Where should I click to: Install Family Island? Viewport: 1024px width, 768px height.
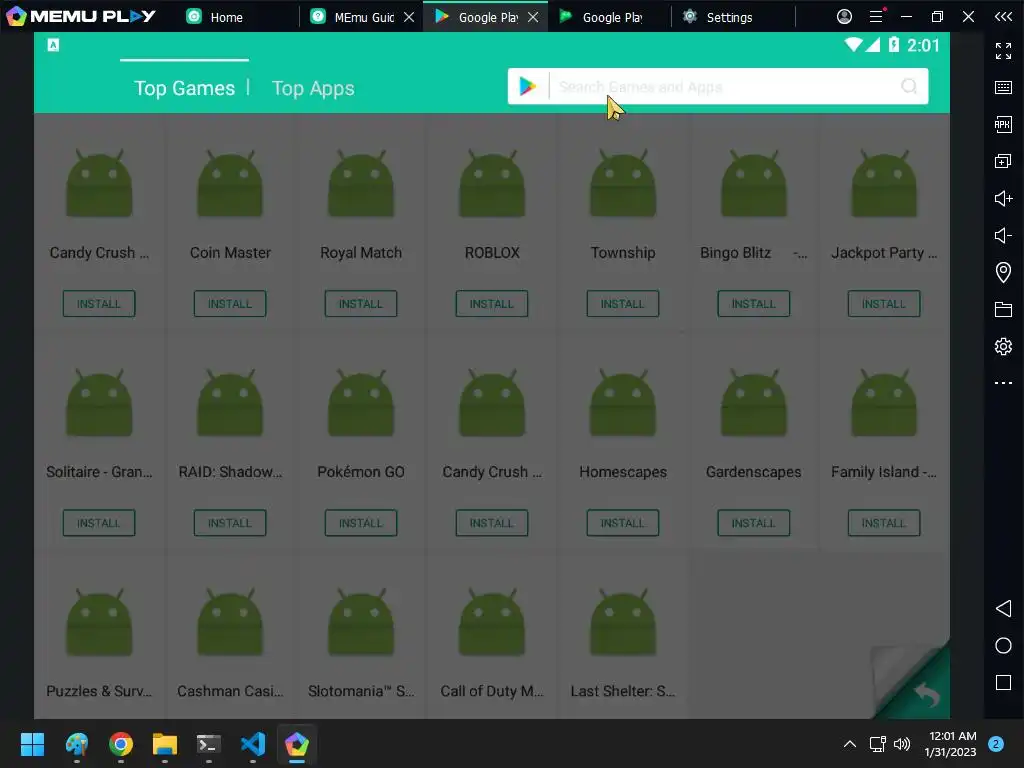(x=884, y=523)
